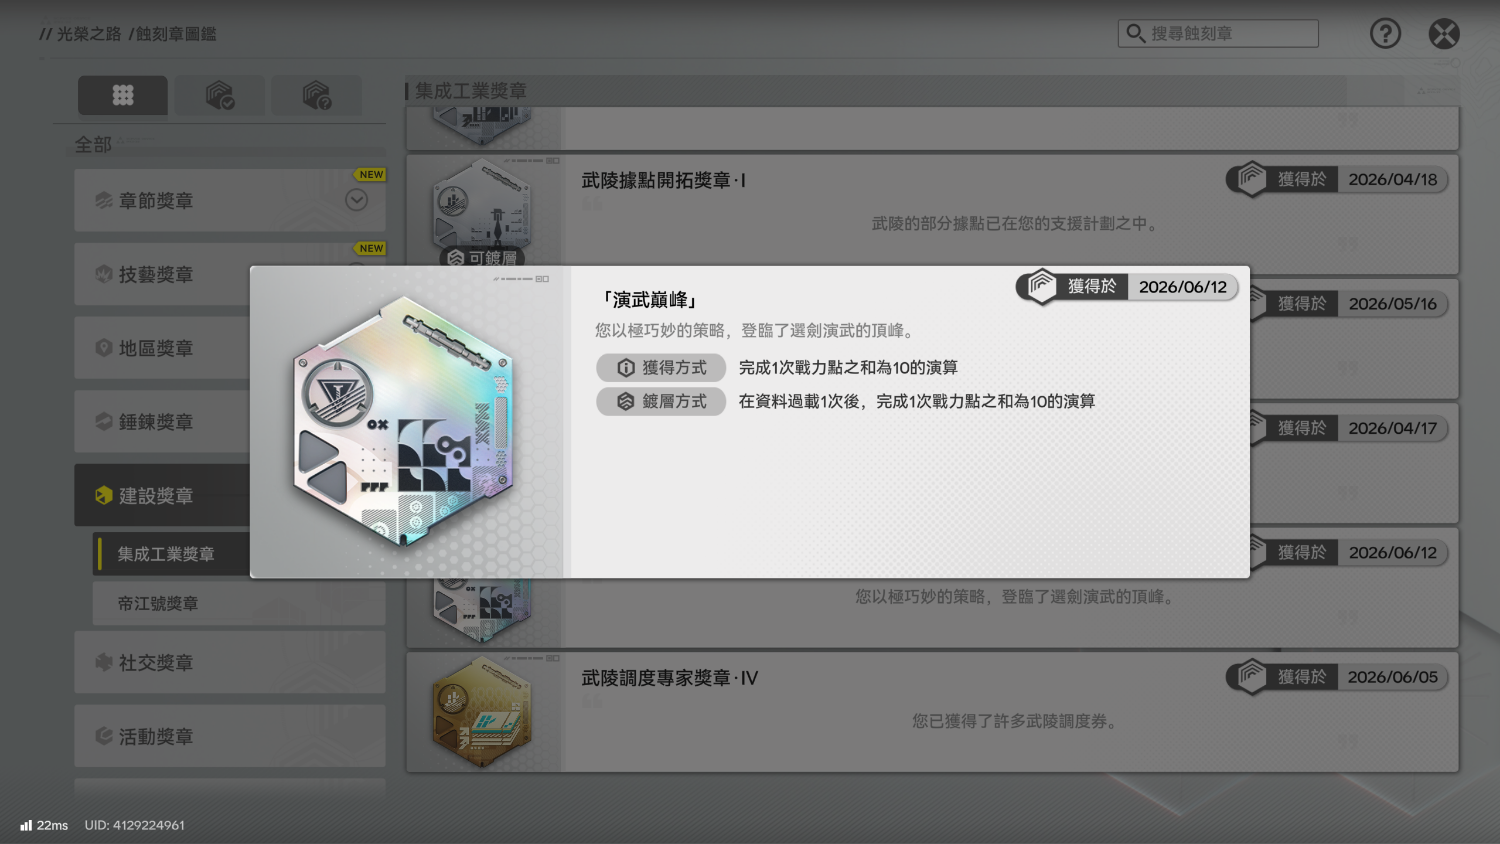Click the 鍍層方式 label button
The width and height of the screenshot is (1500, 844).
click(x=661, y=402)
